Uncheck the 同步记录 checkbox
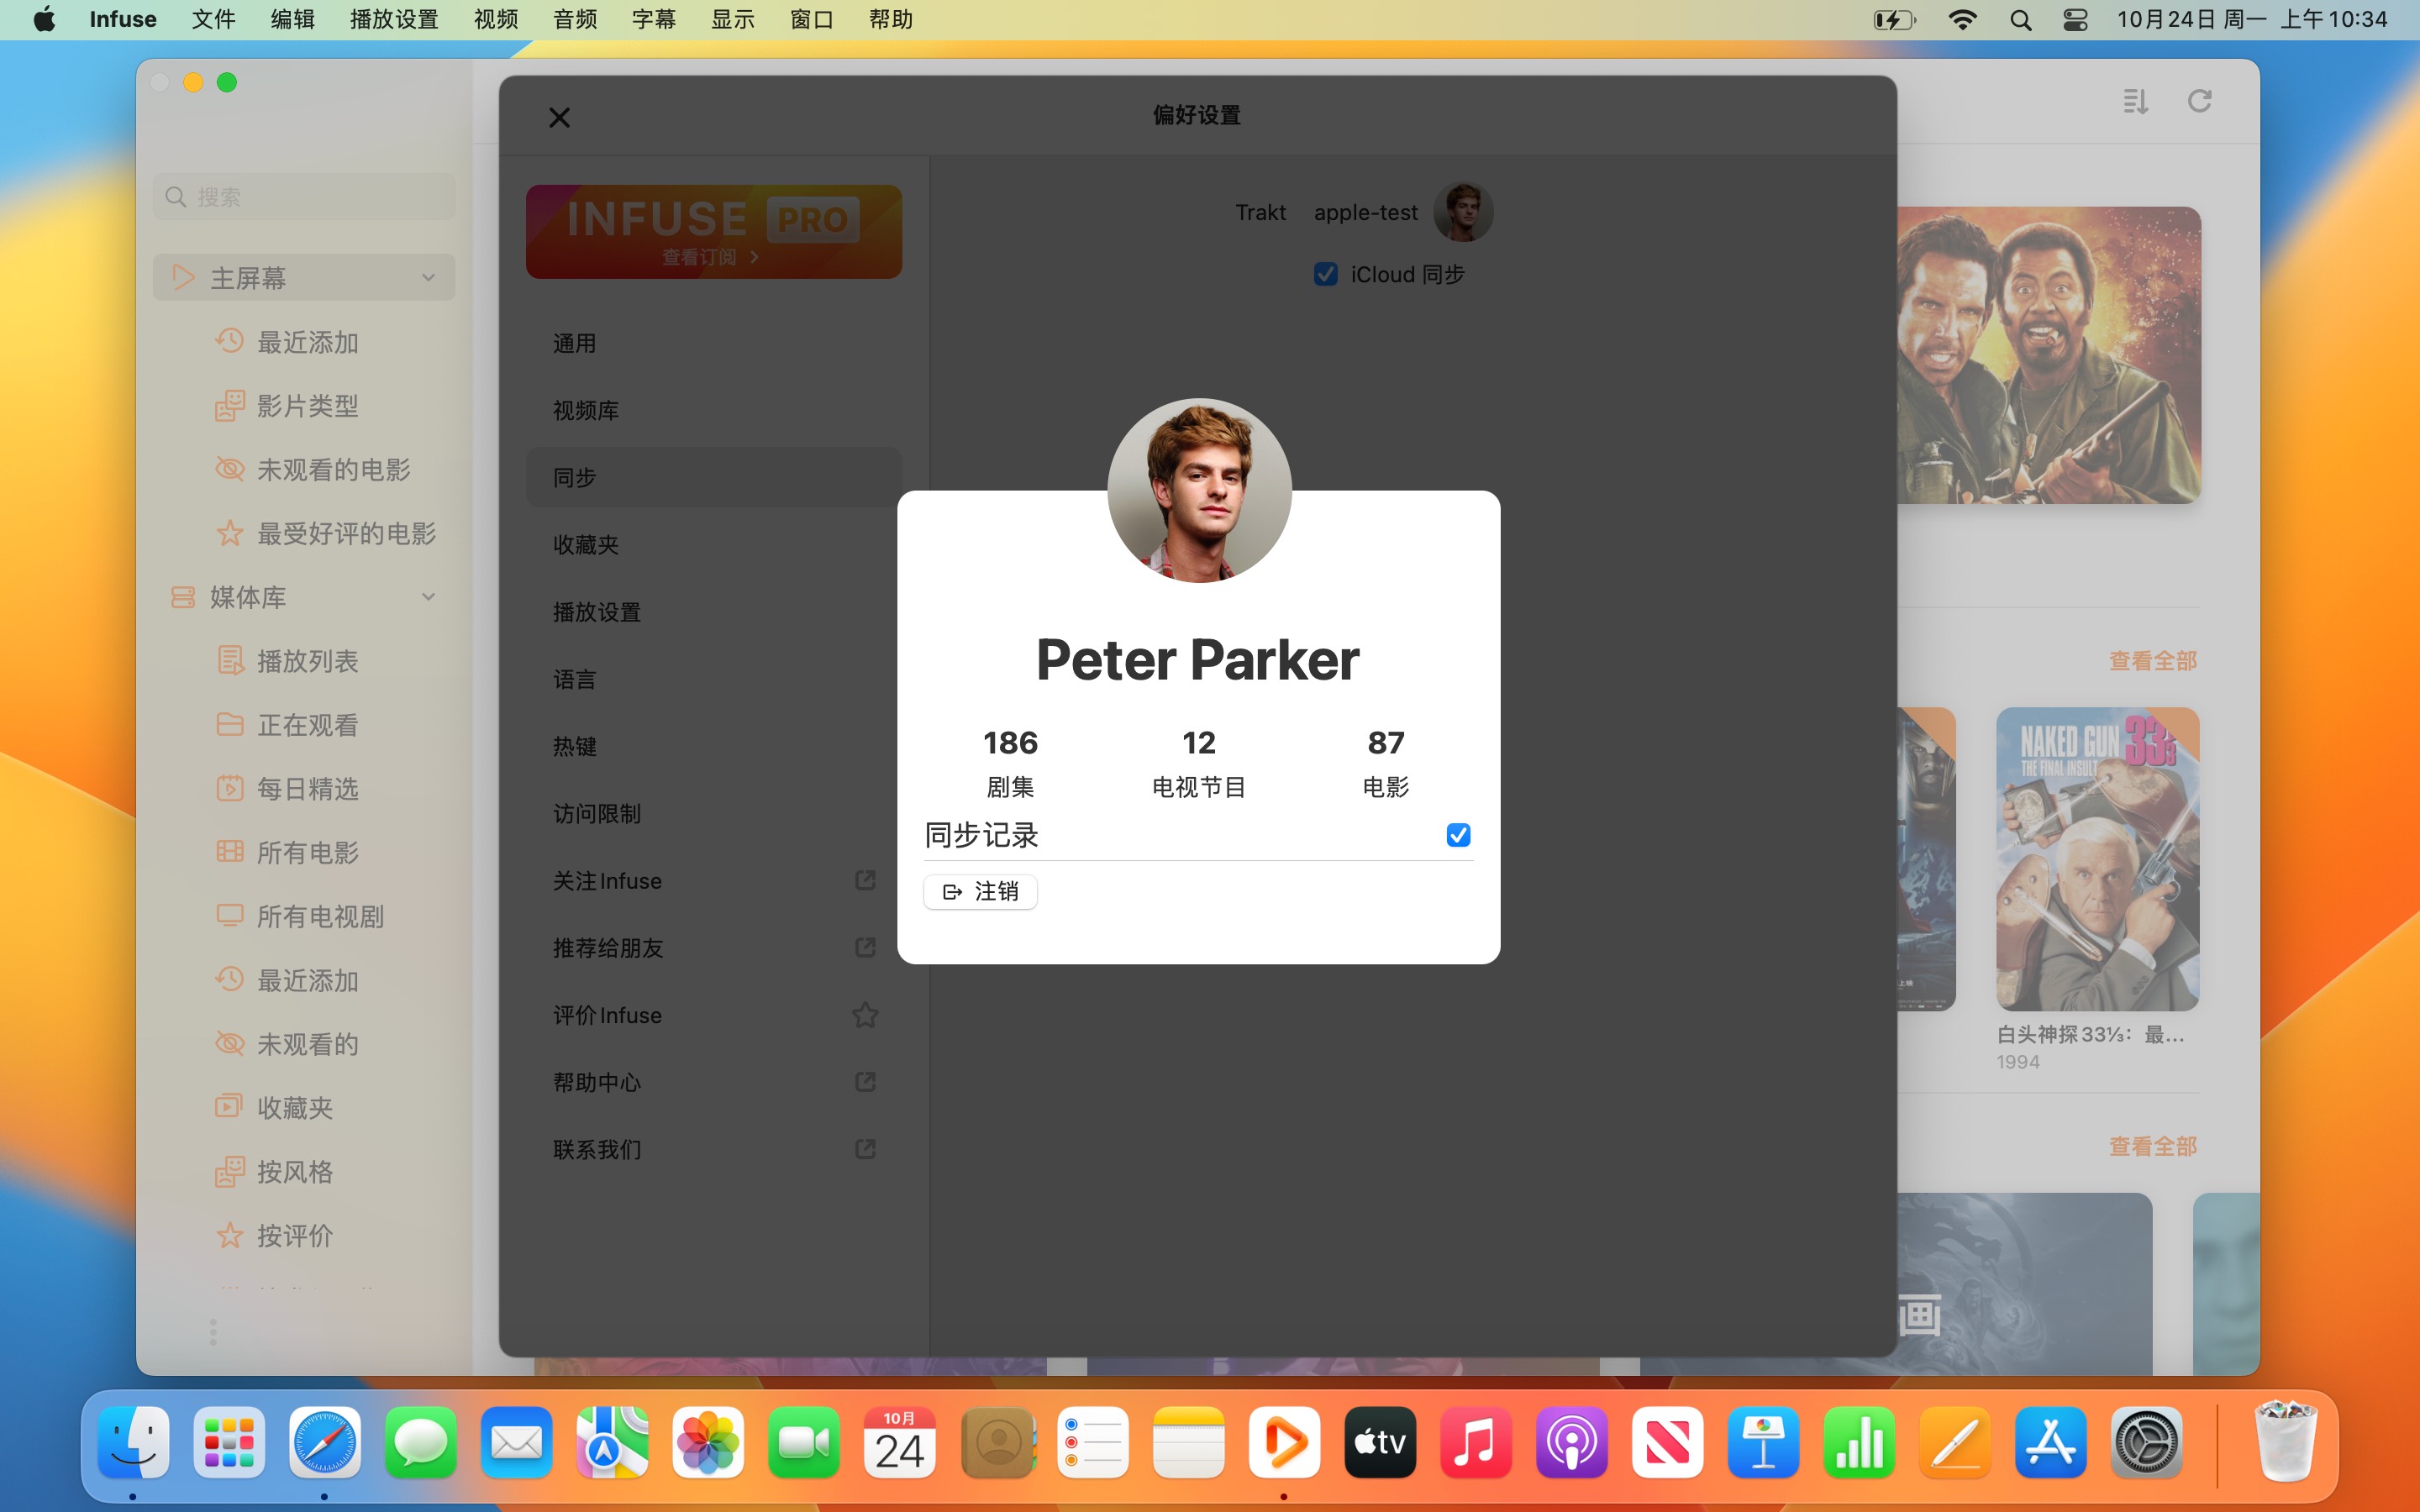 pos(1458,835)
